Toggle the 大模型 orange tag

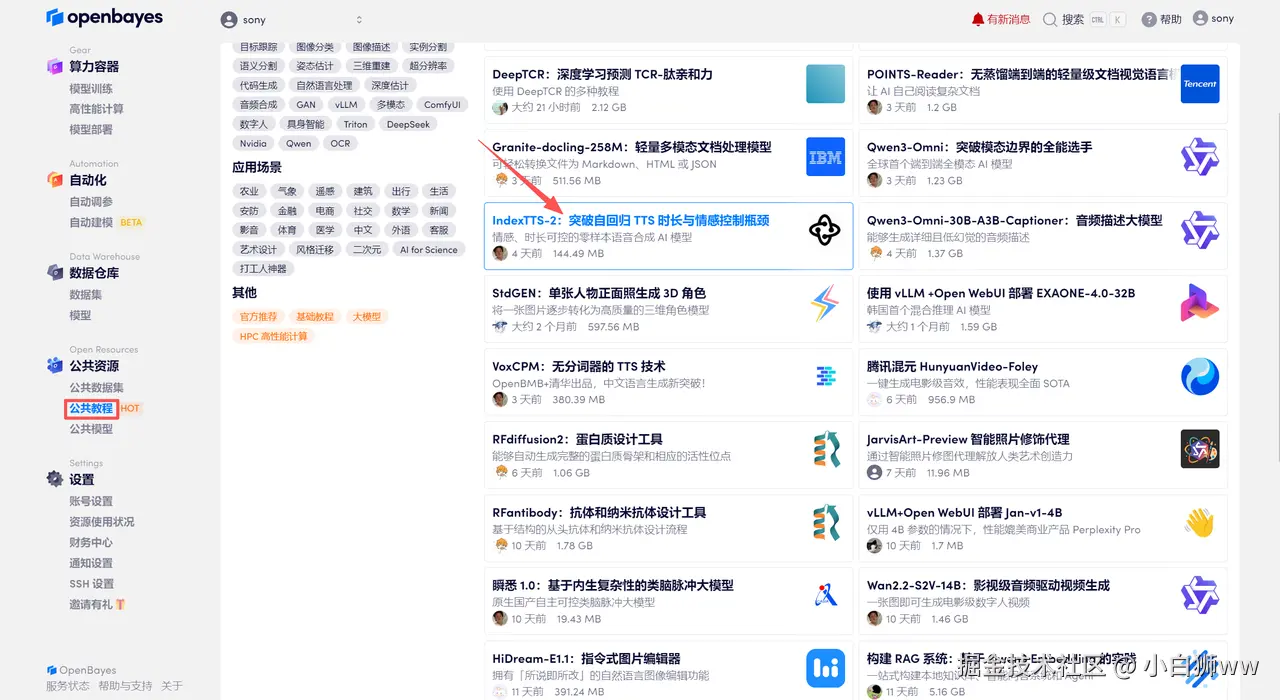pyautogui.click(x=366, y=317)
